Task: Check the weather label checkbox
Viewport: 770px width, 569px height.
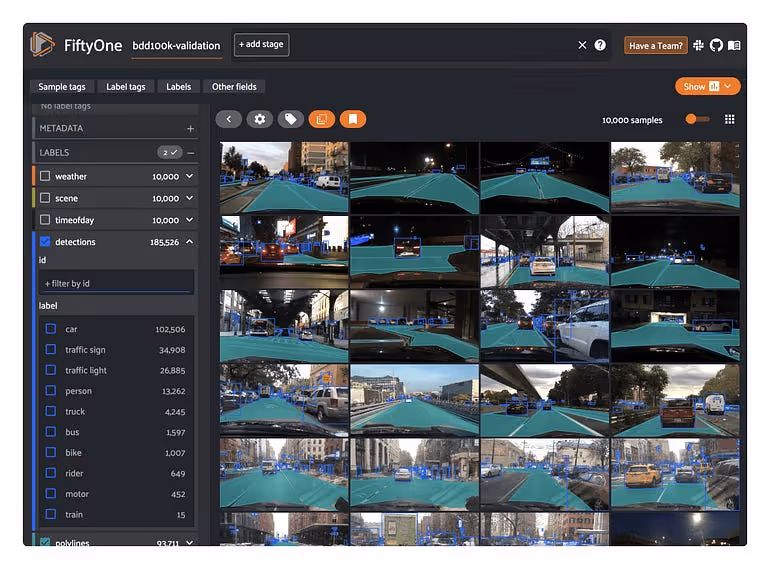Action: point(45,176)
